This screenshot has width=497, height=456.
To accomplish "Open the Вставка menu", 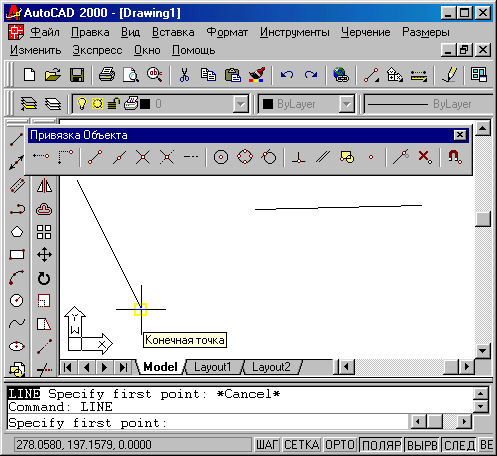I will coord(173,32).
